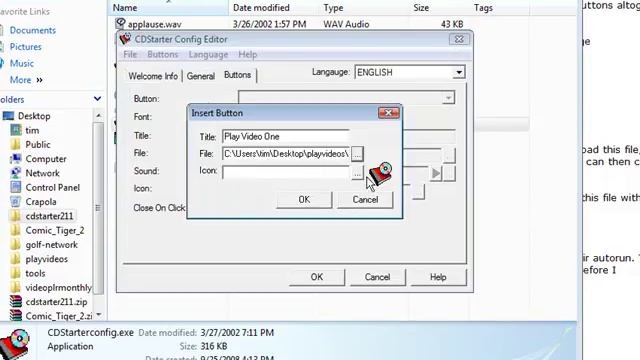The height and width of the screenshot is (360, 640).
Task: Browse for file in Insert Button dialog
Action: (x=357, y=154)
